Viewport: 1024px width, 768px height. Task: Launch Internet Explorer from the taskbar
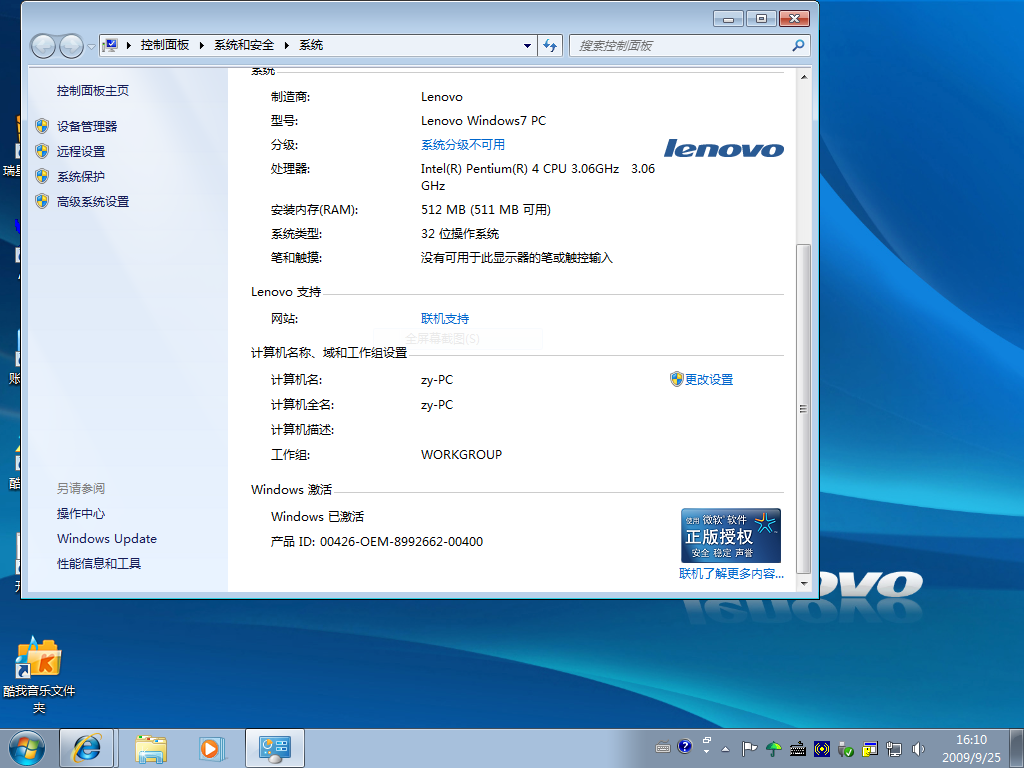coord(87,748)
